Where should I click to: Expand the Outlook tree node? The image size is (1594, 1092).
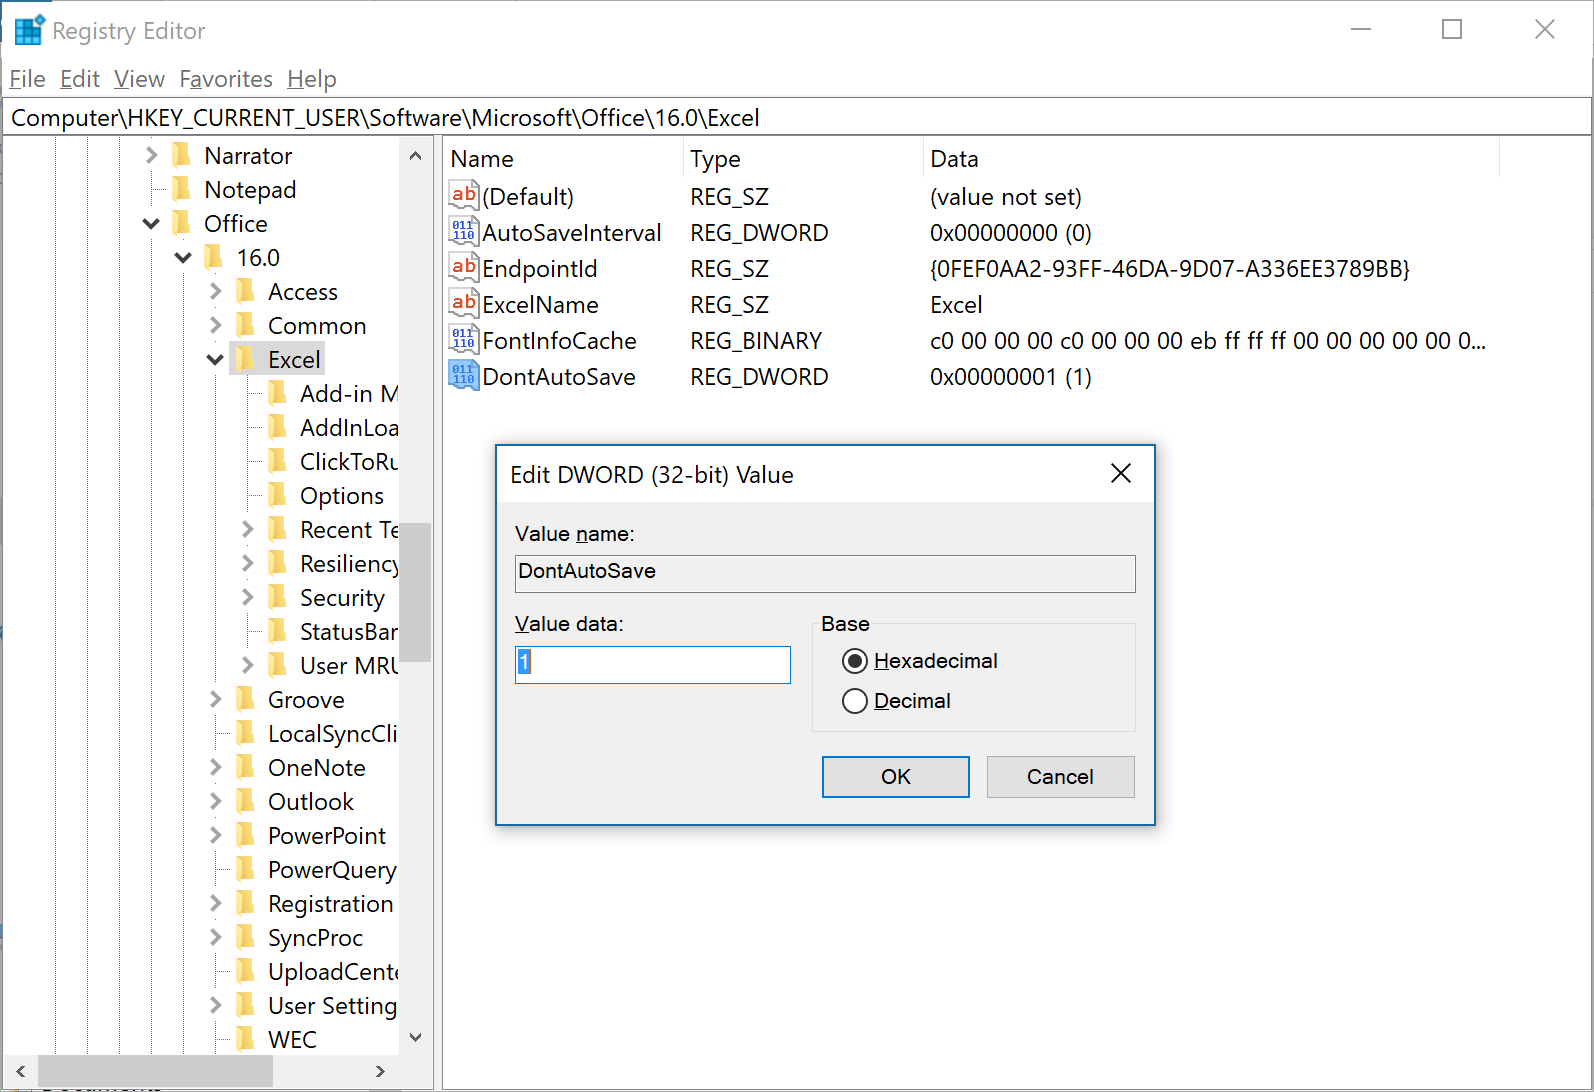[215, 801]
